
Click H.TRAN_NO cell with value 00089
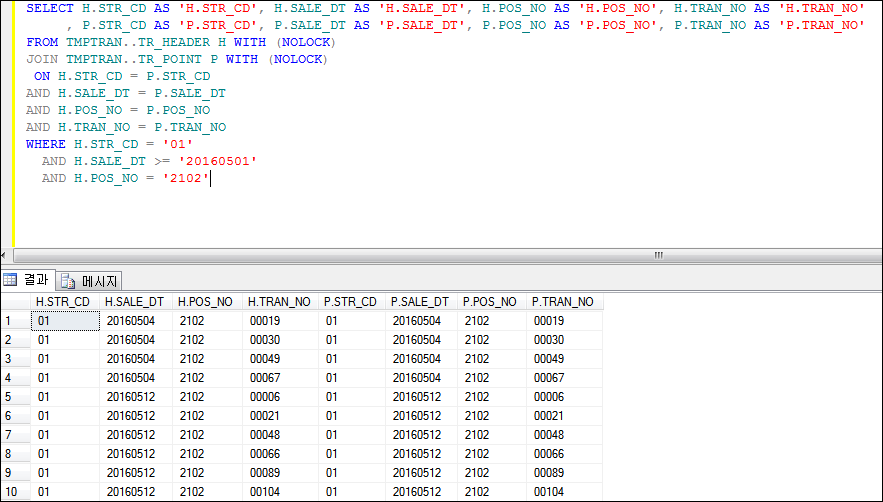pos(280,473)
